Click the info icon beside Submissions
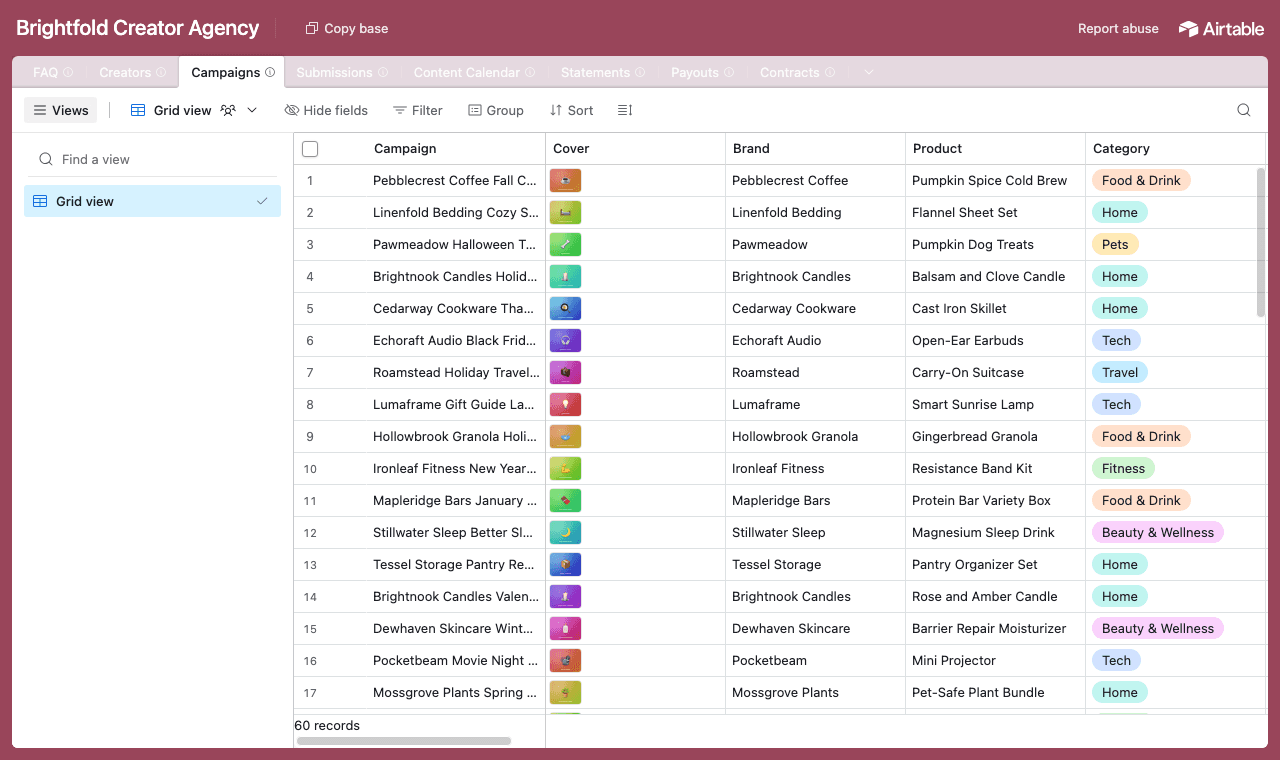 (x=382, y=72)
